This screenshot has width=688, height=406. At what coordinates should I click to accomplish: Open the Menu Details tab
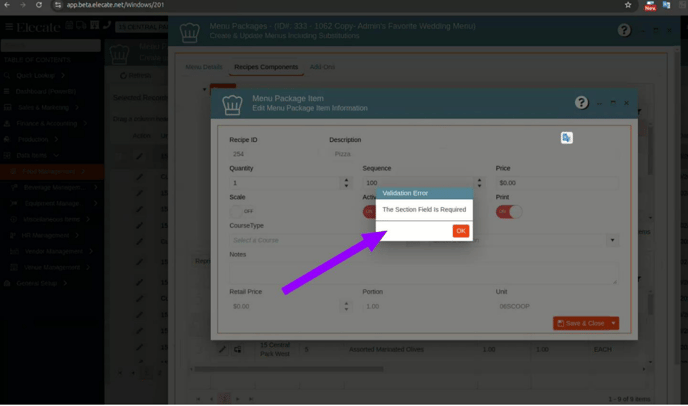click(x=204, y=67)
